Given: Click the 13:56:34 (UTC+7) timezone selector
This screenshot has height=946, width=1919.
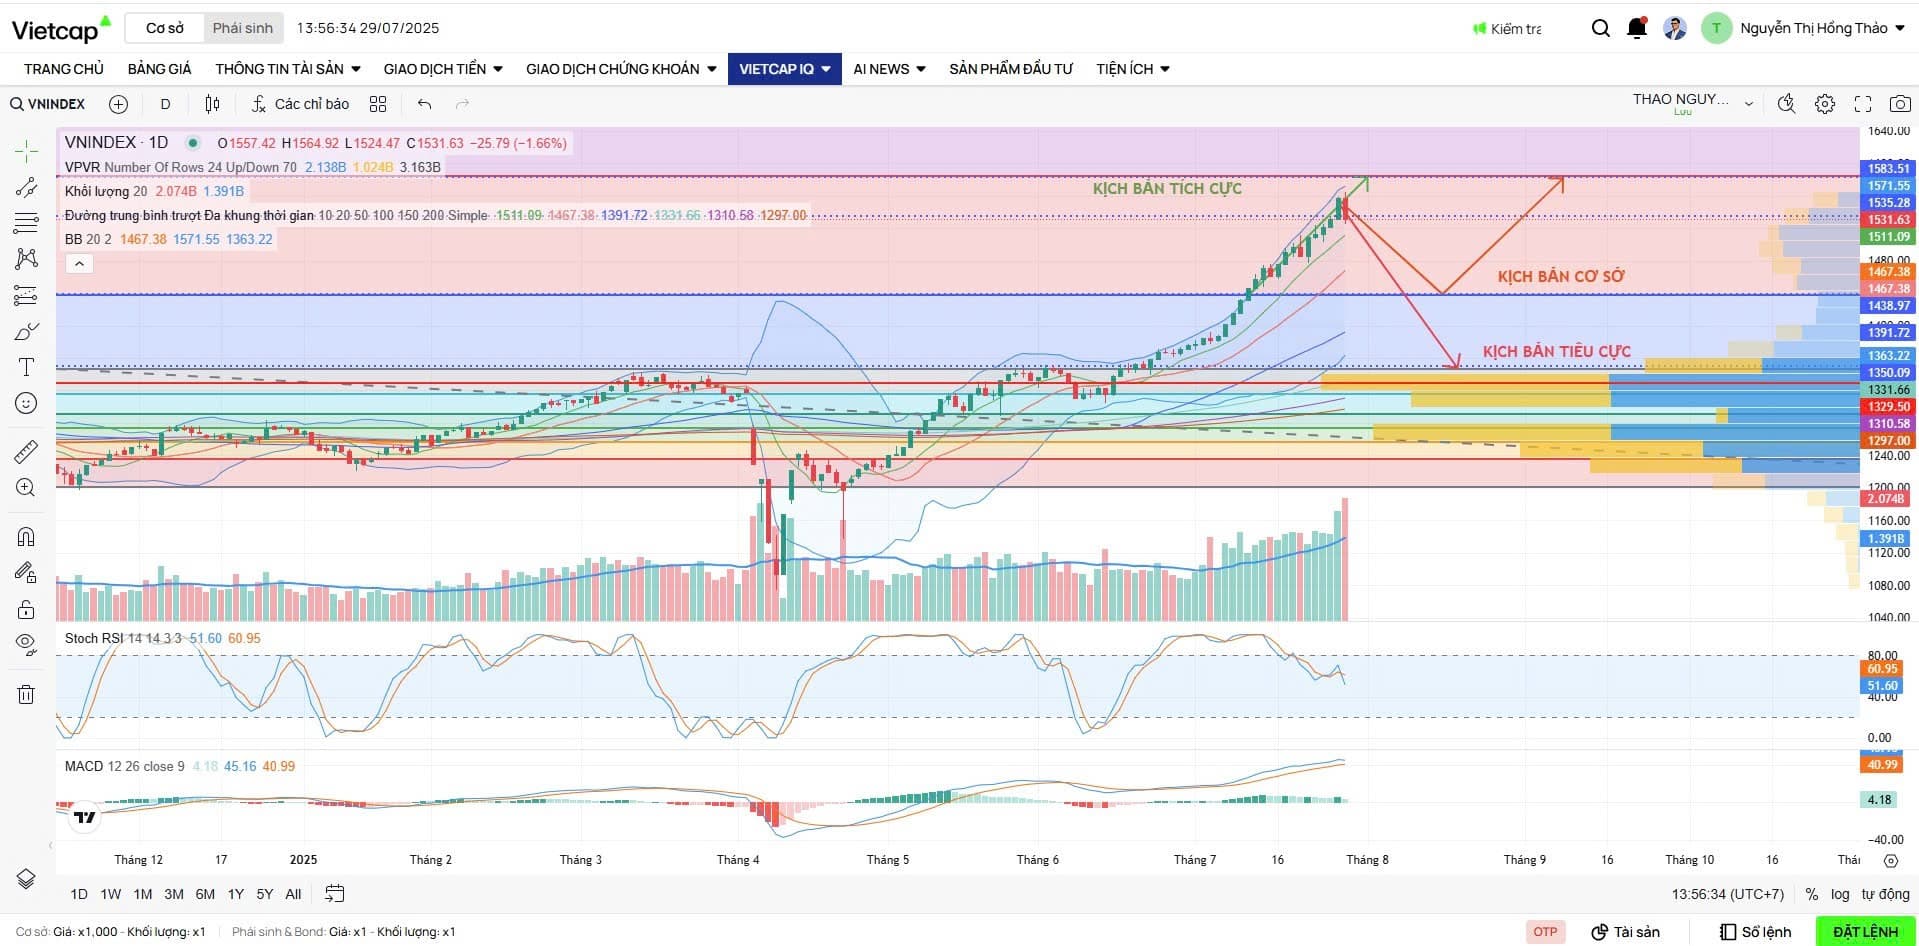Looking at the screenshot, I should tap(1727, 894).
